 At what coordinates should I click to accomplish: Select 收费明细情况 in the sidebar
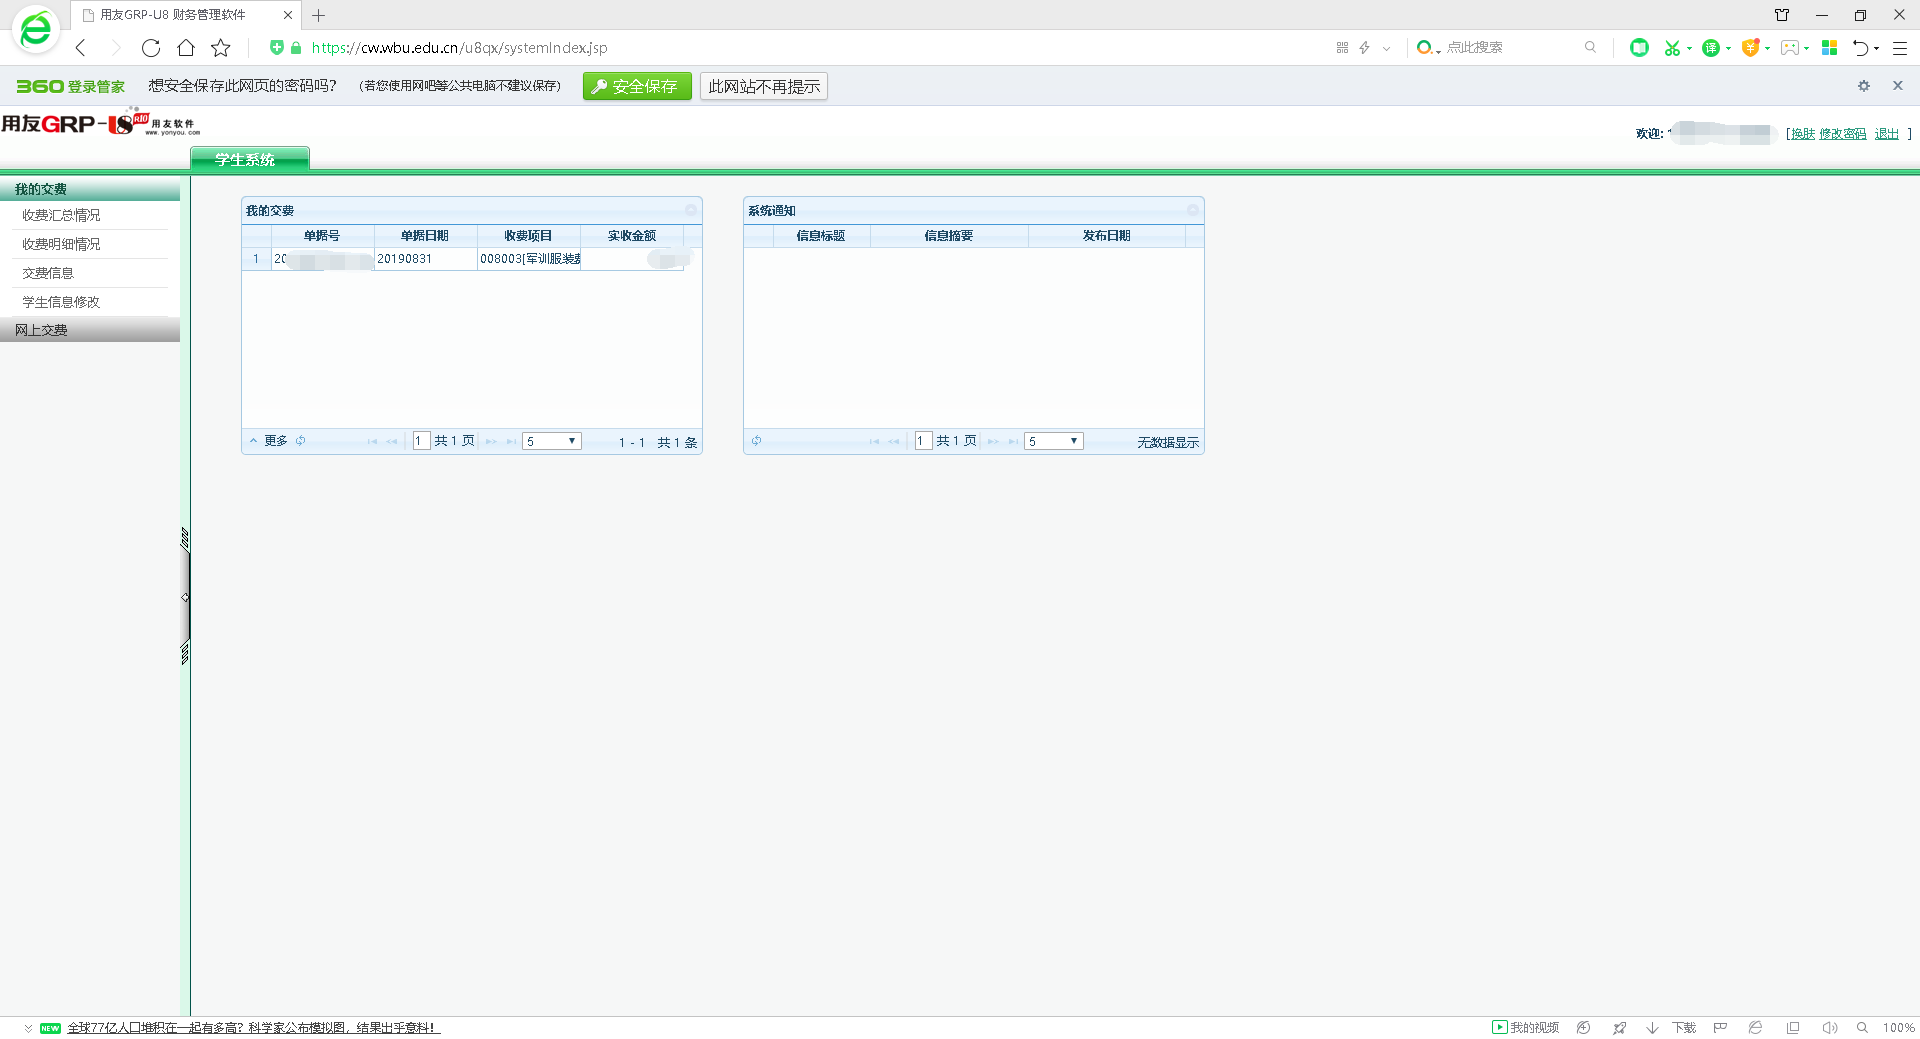(x=61, y=244)
